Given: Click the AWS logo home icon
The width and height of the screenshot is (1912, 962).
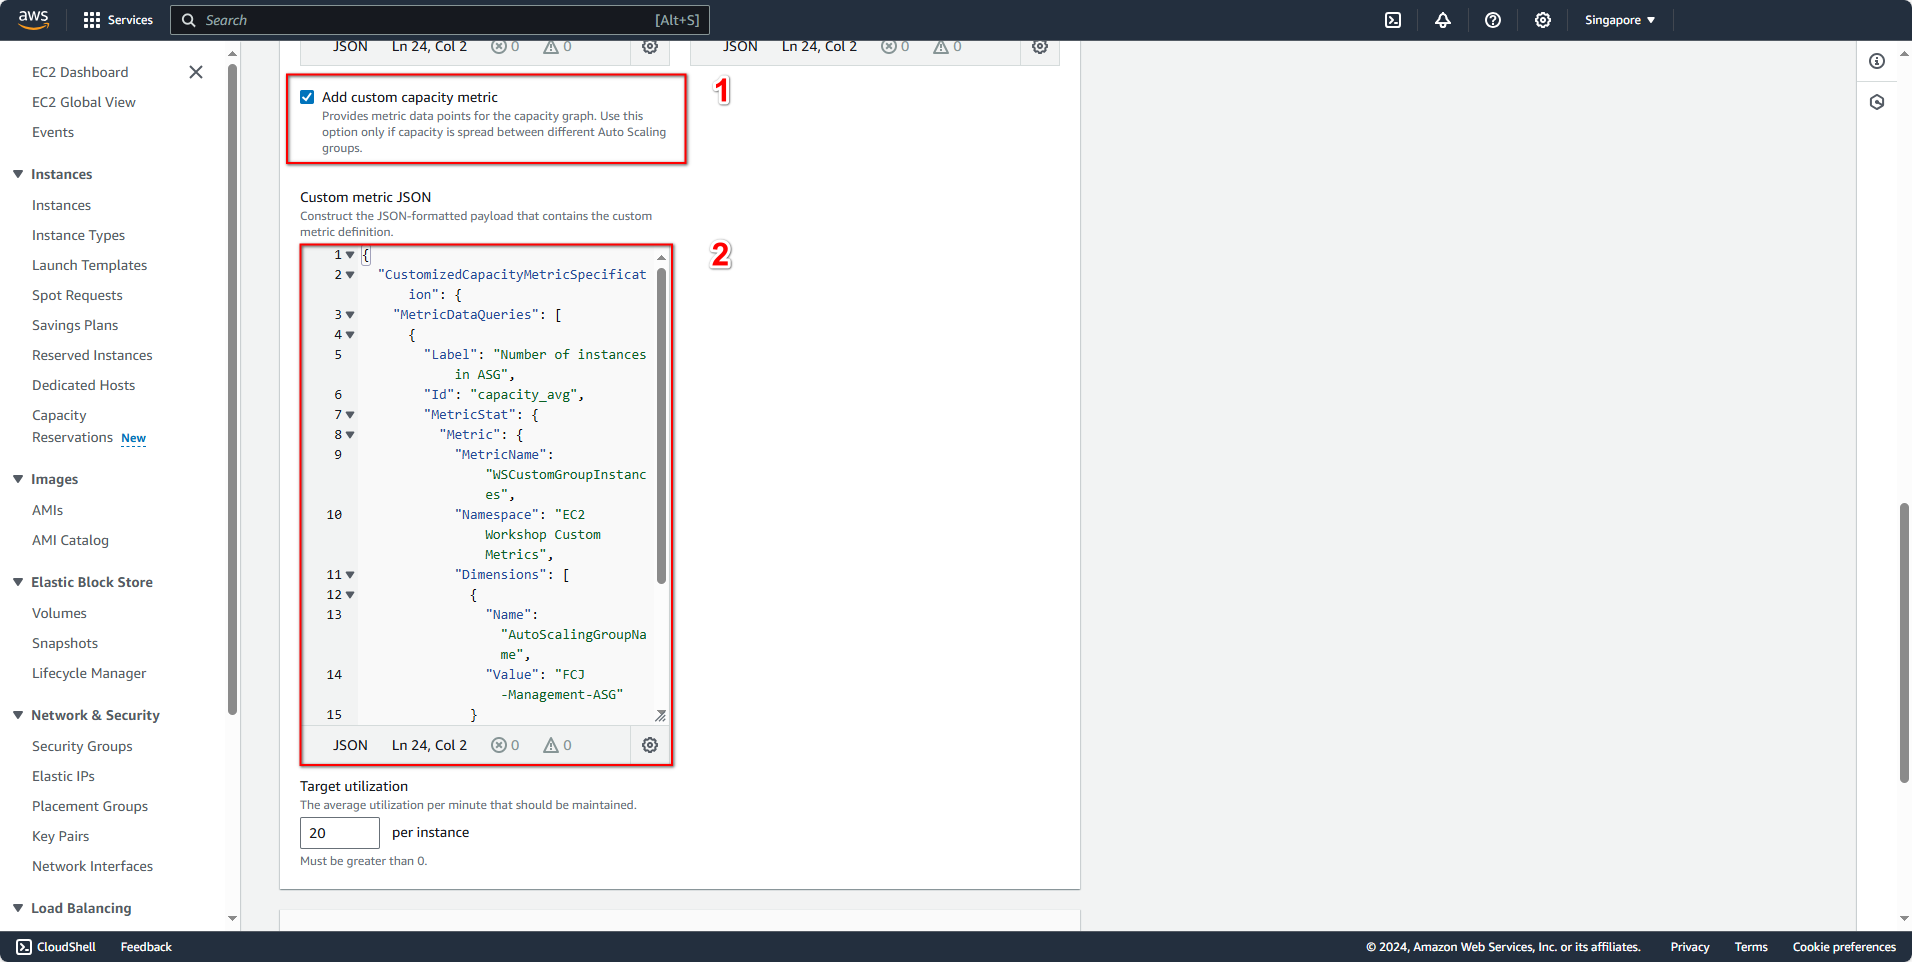Looking at the screenshot, I should tap(34, 20).
